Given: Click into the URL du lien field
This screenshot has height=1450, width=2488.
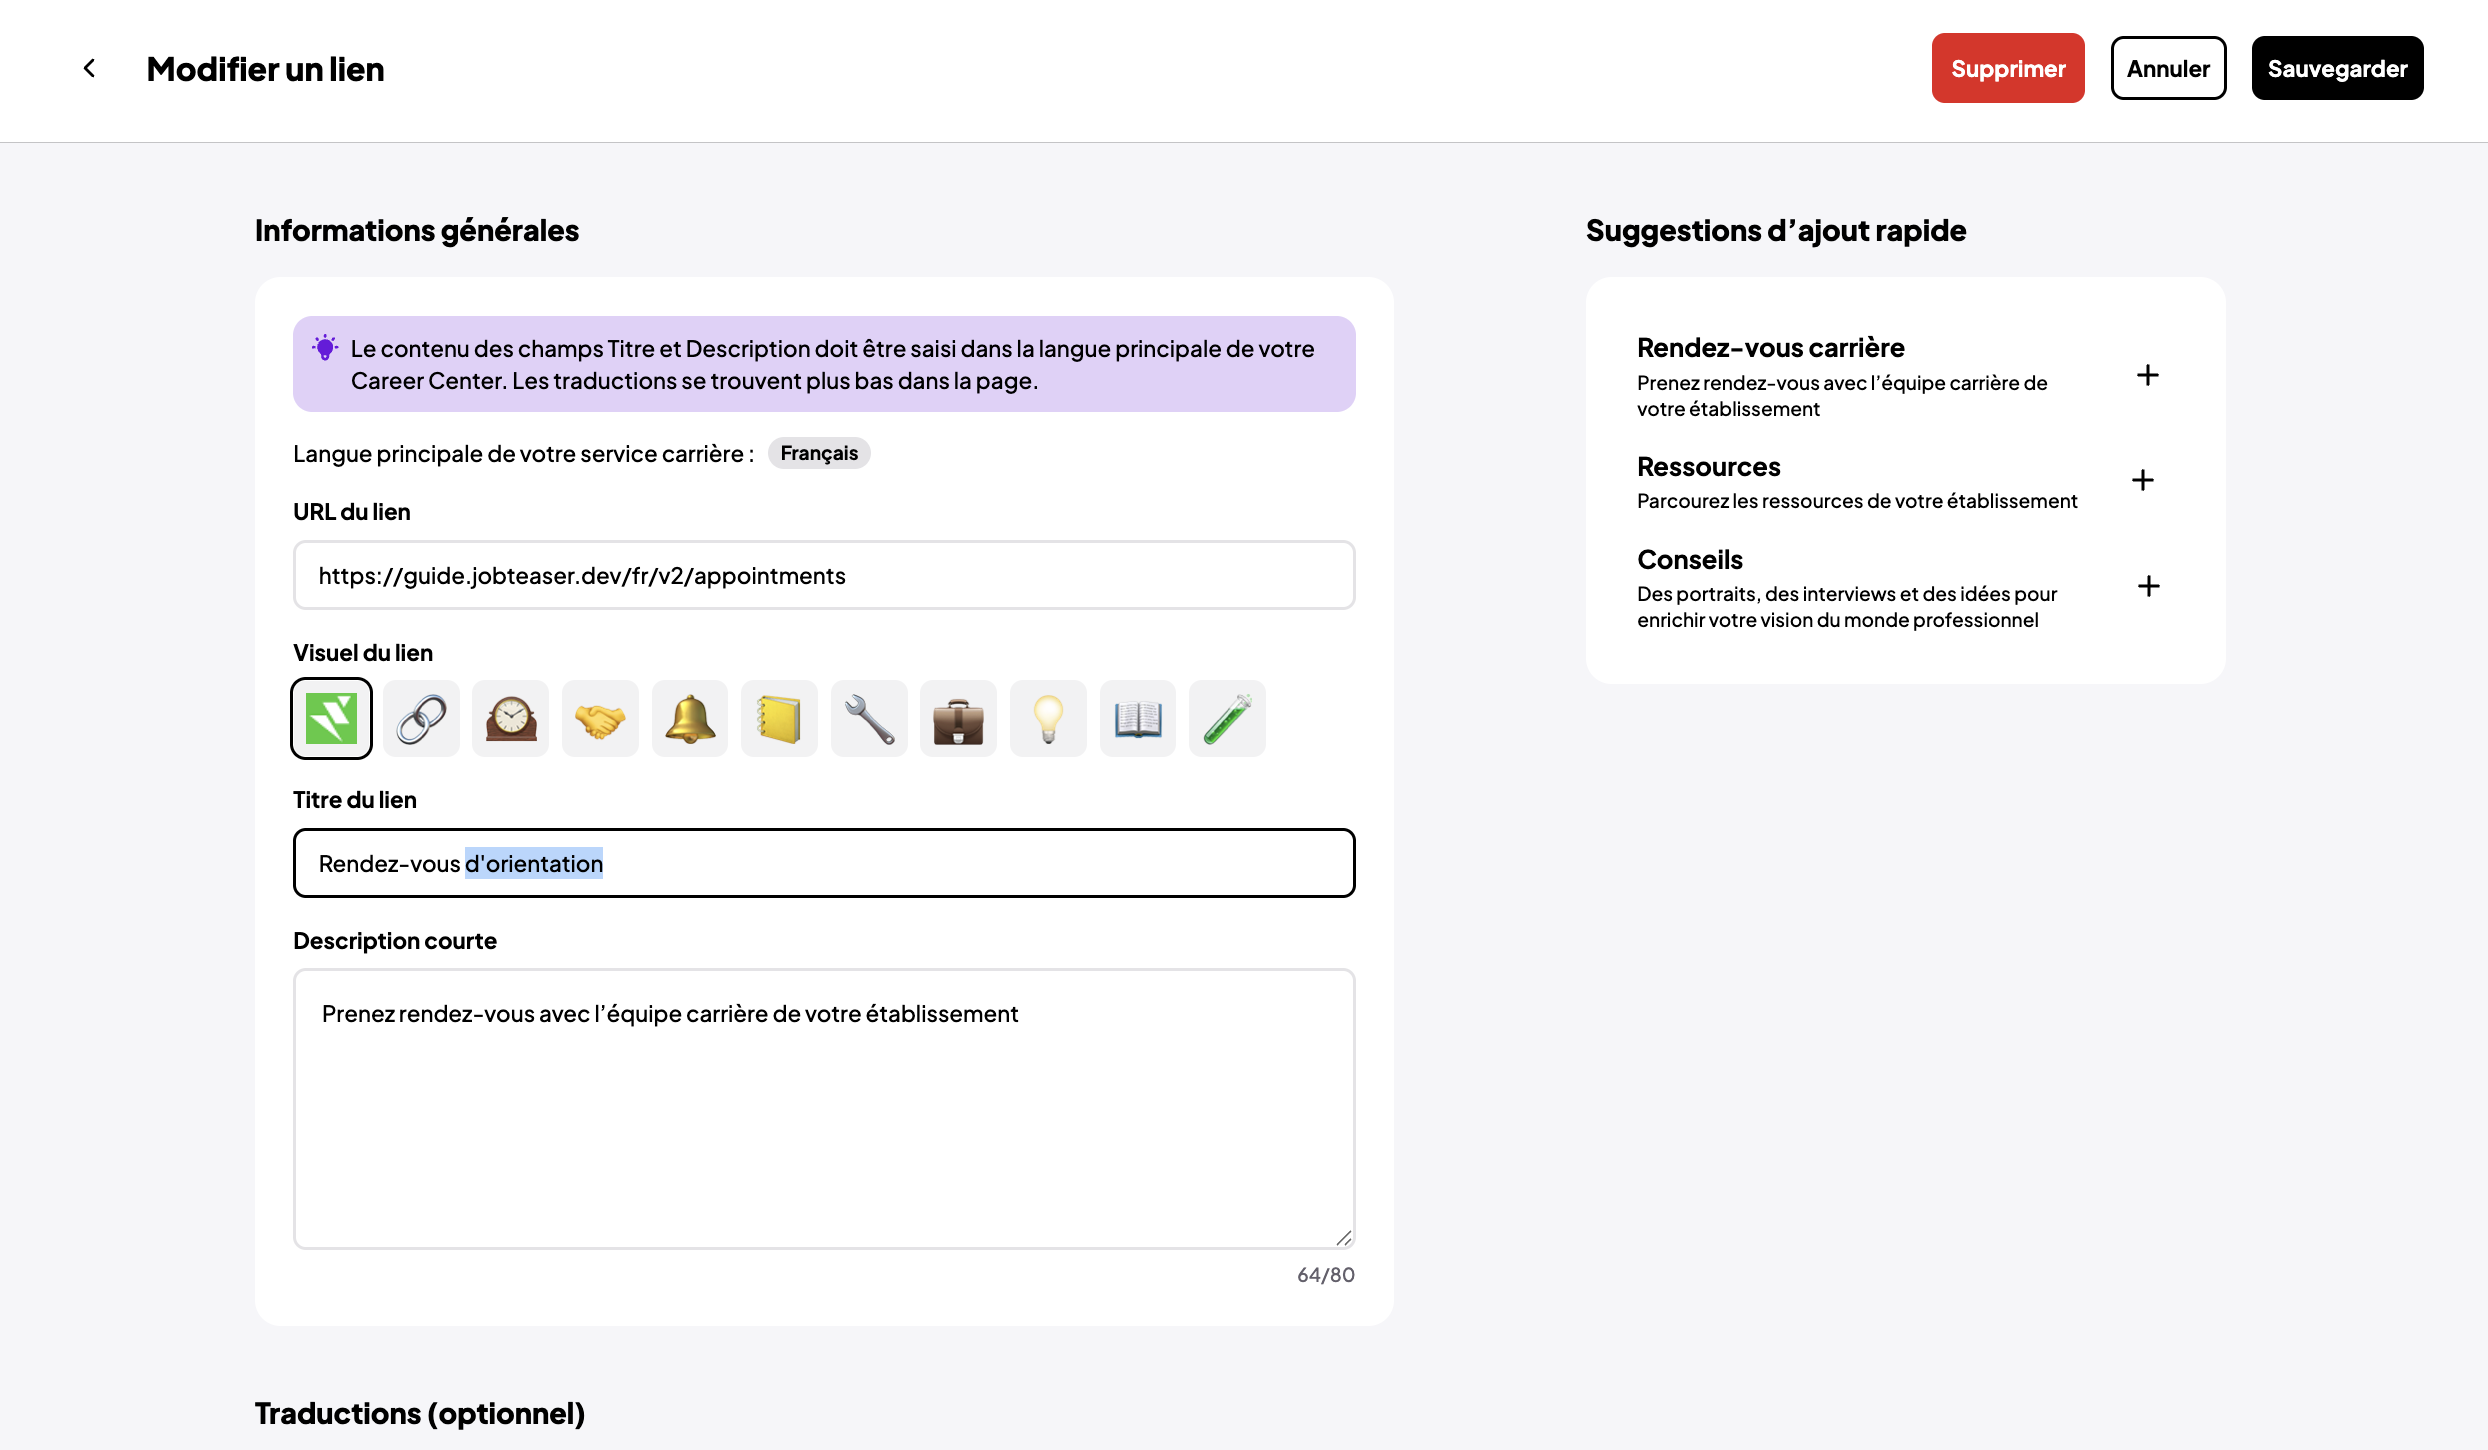Looking at the screenshot, I should (x=823, y=575).
